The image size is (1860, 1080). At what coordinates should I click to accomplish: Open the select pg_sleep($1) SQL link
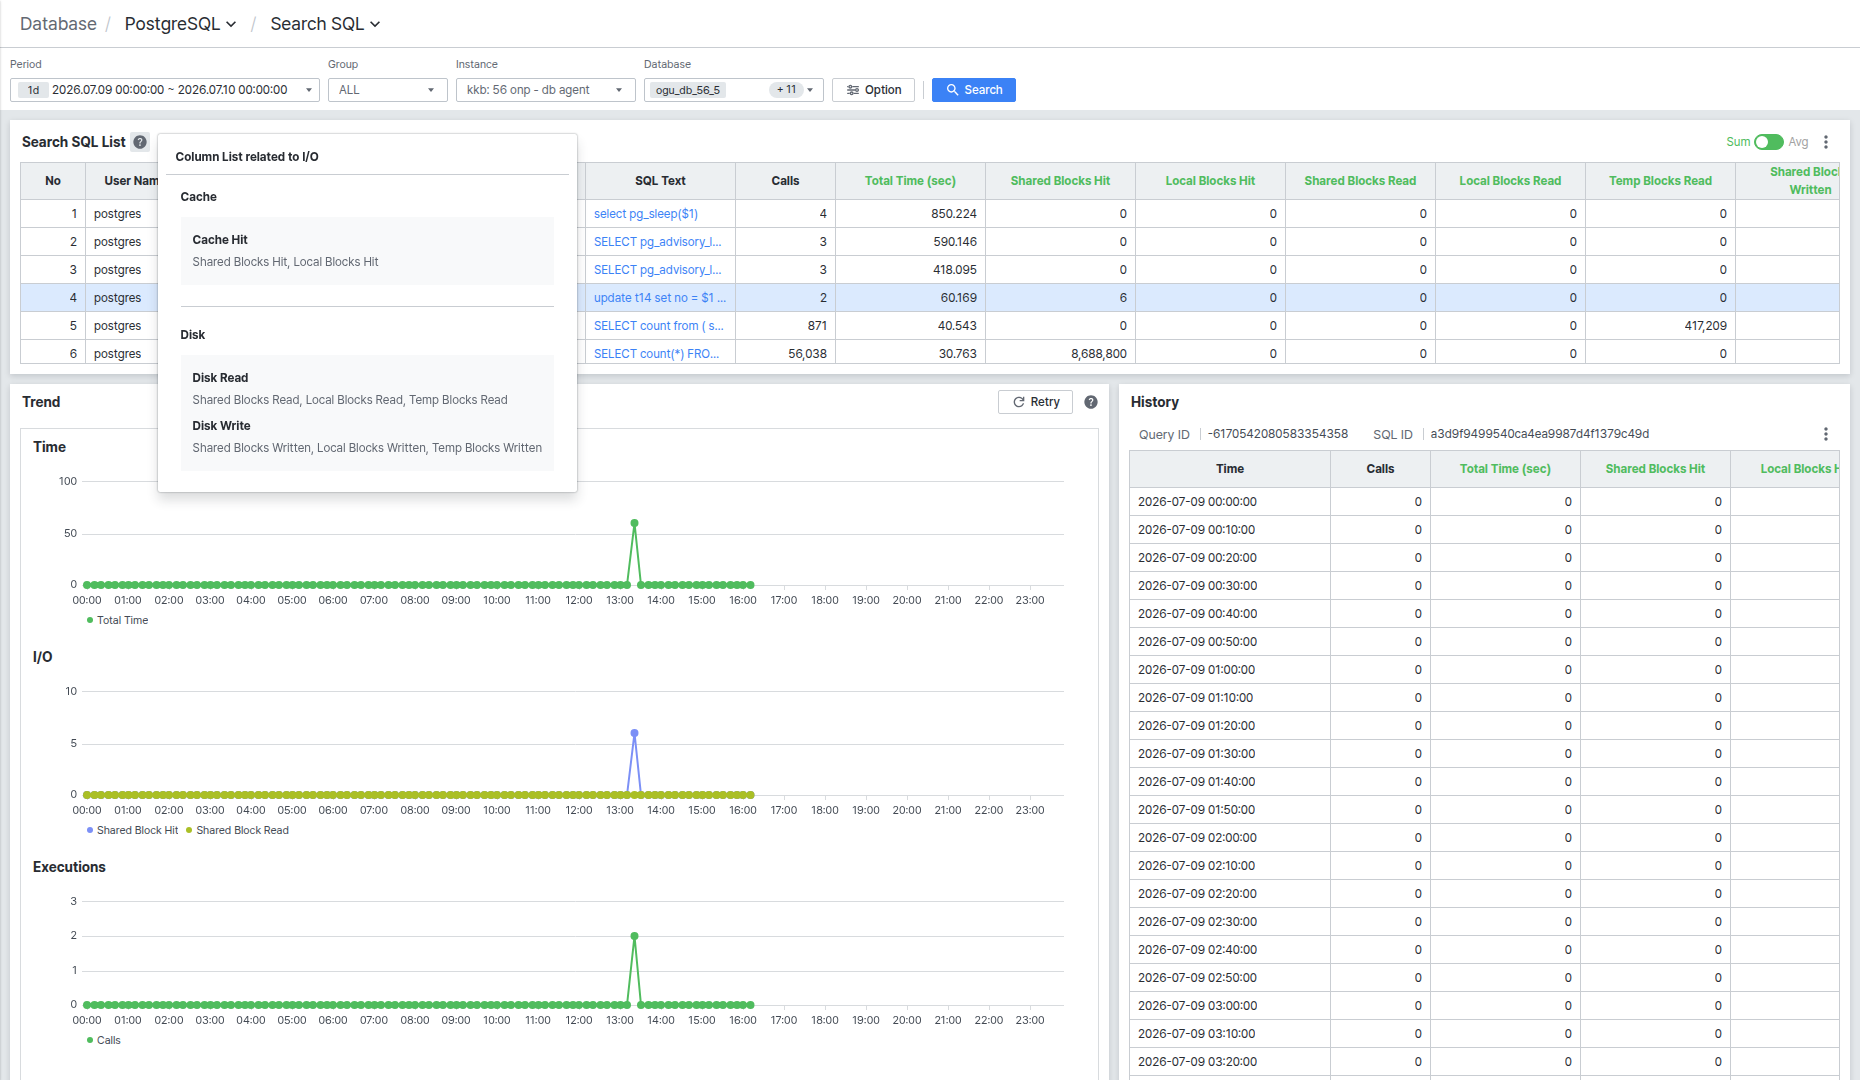tap(646, 214)
